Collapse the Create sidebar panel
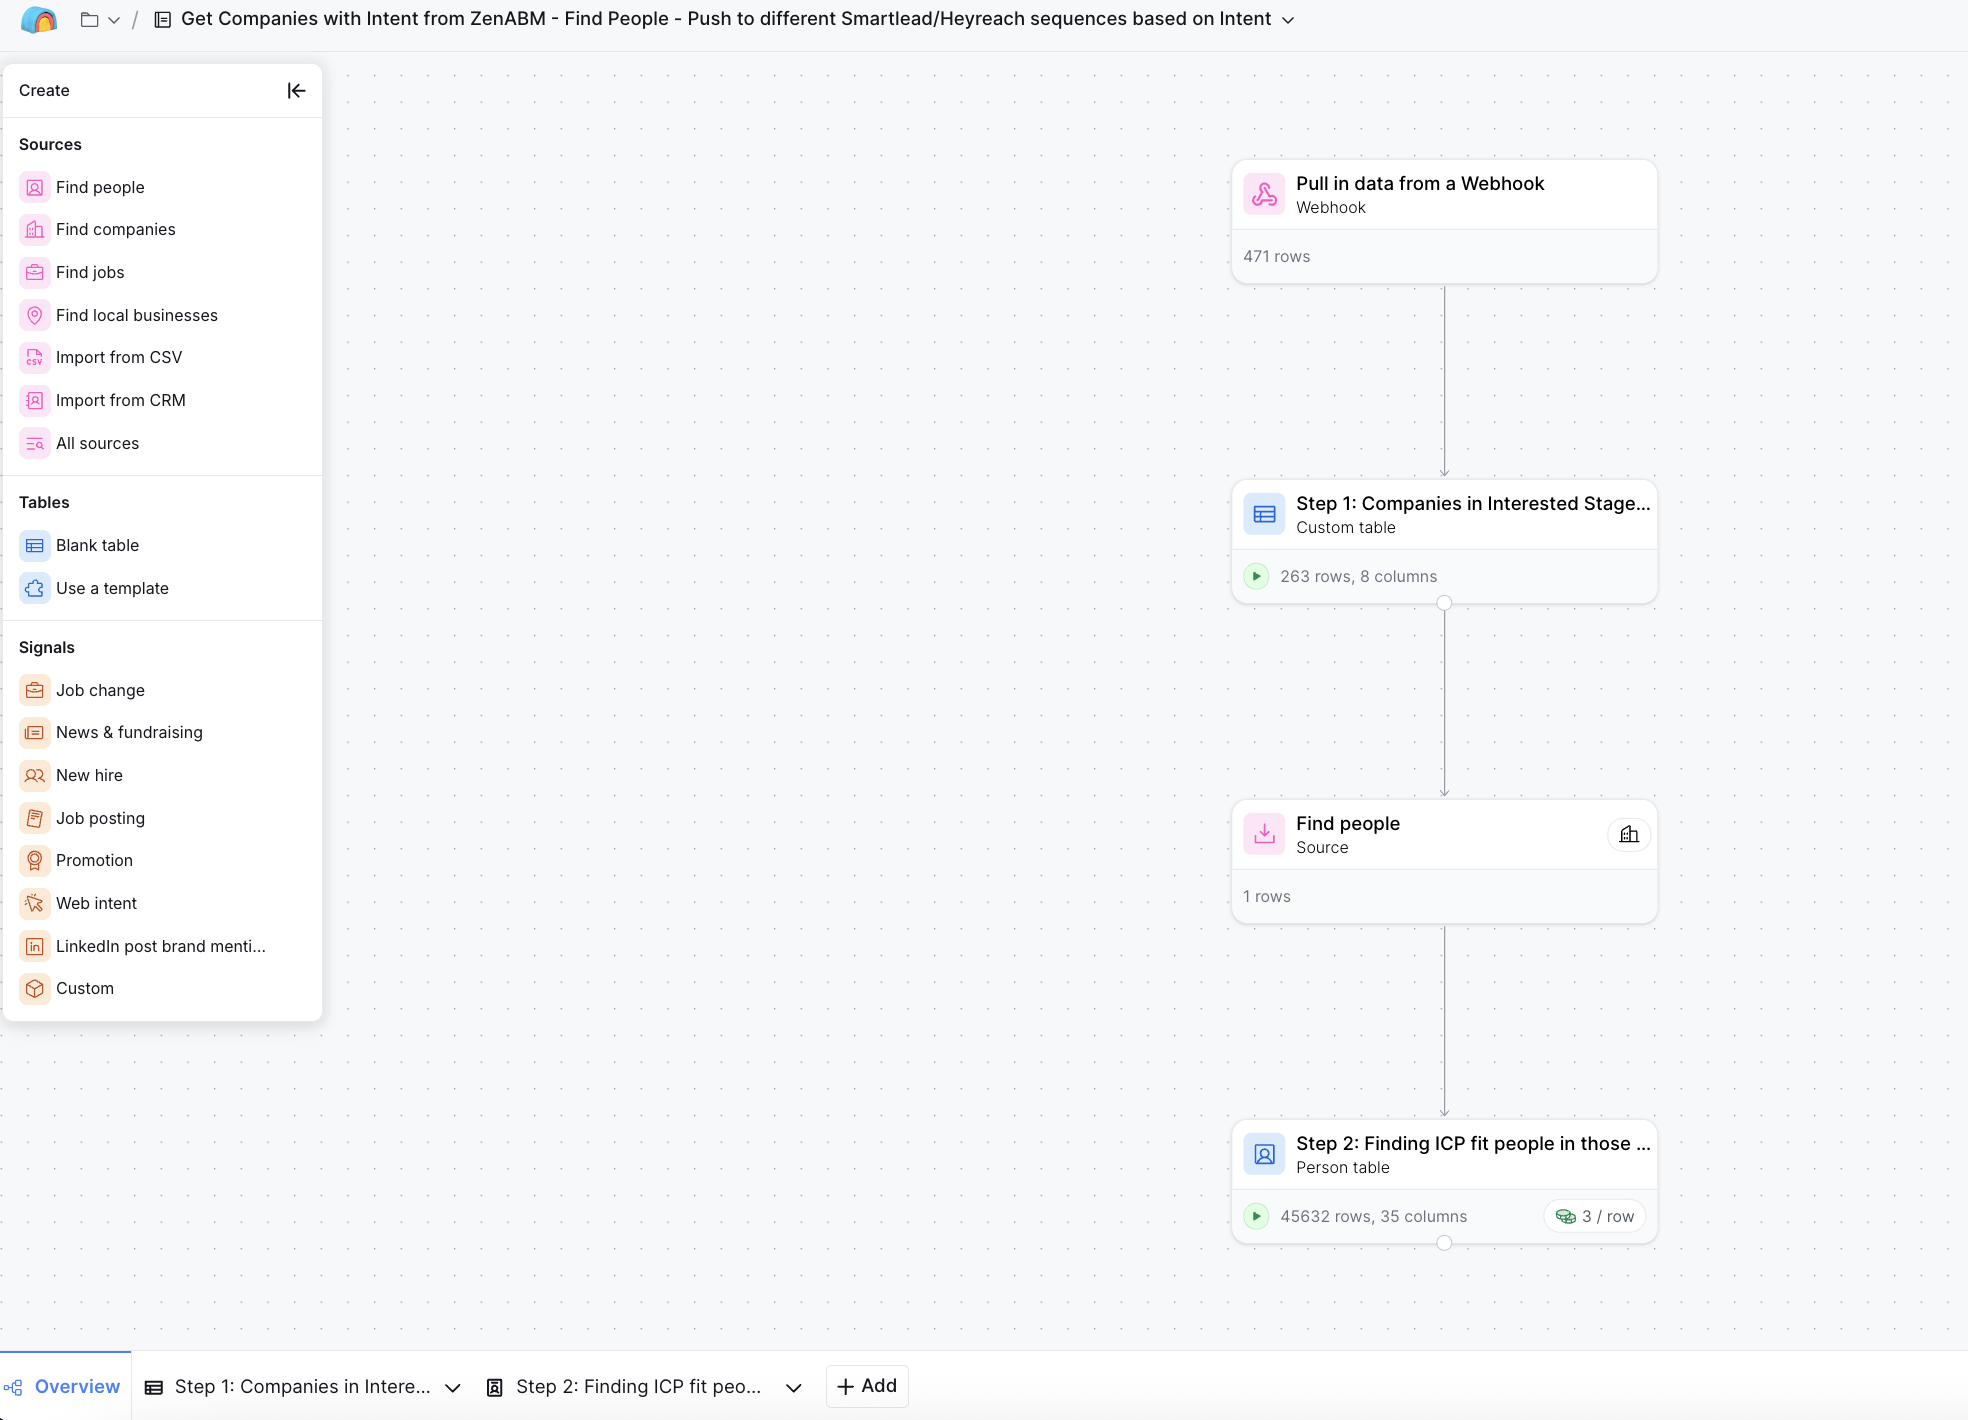1968x1420 pixels. (296, 91)
